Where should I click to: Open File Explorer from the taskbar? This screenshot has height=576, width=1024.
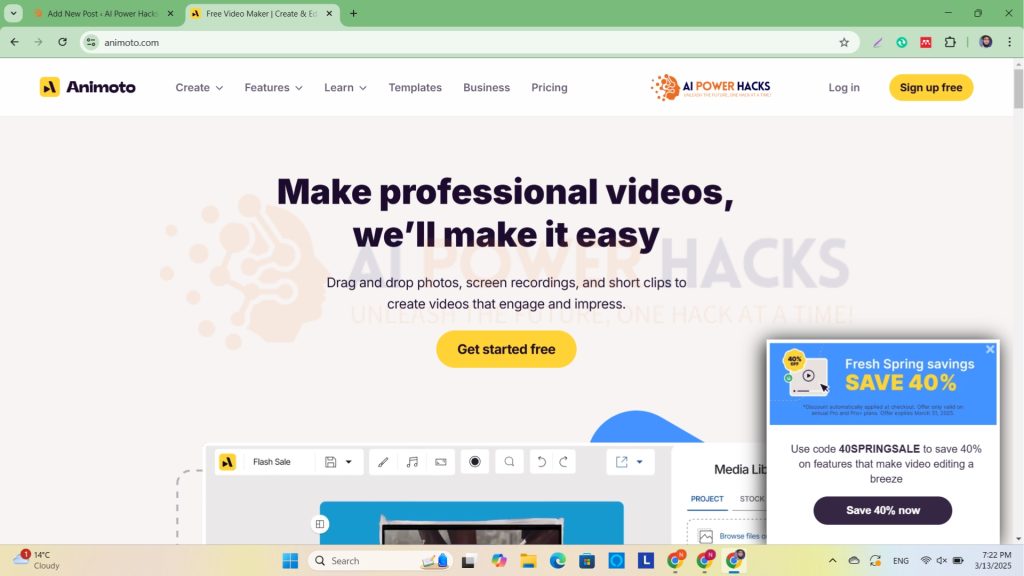click(x=528, y=561)
